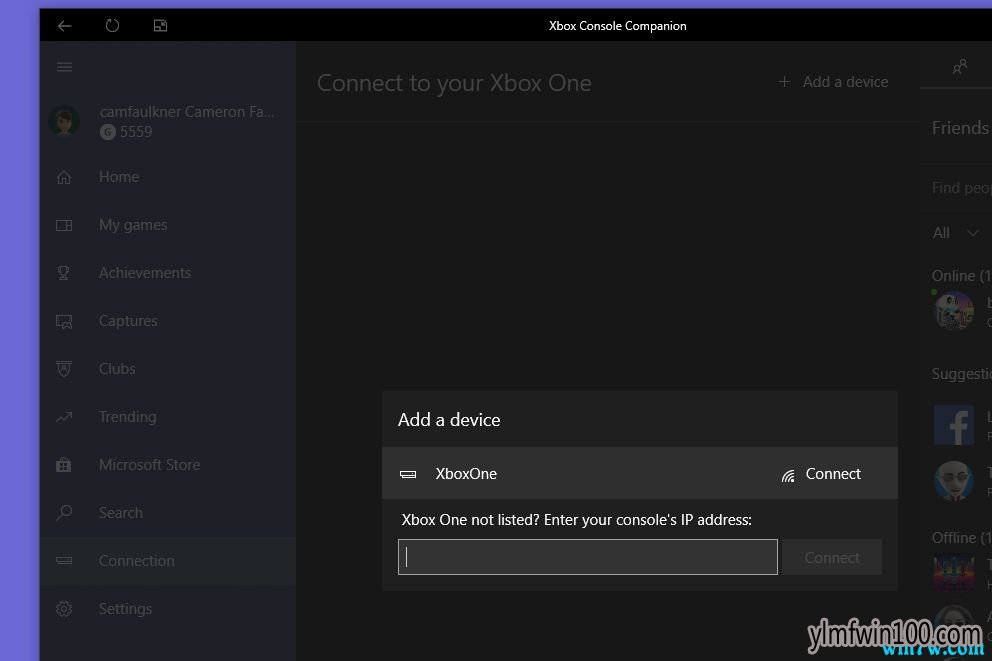Viewport: 992px width, 661px height.
Task: Click the Search magnifier icon
Action: pos(64,513)
